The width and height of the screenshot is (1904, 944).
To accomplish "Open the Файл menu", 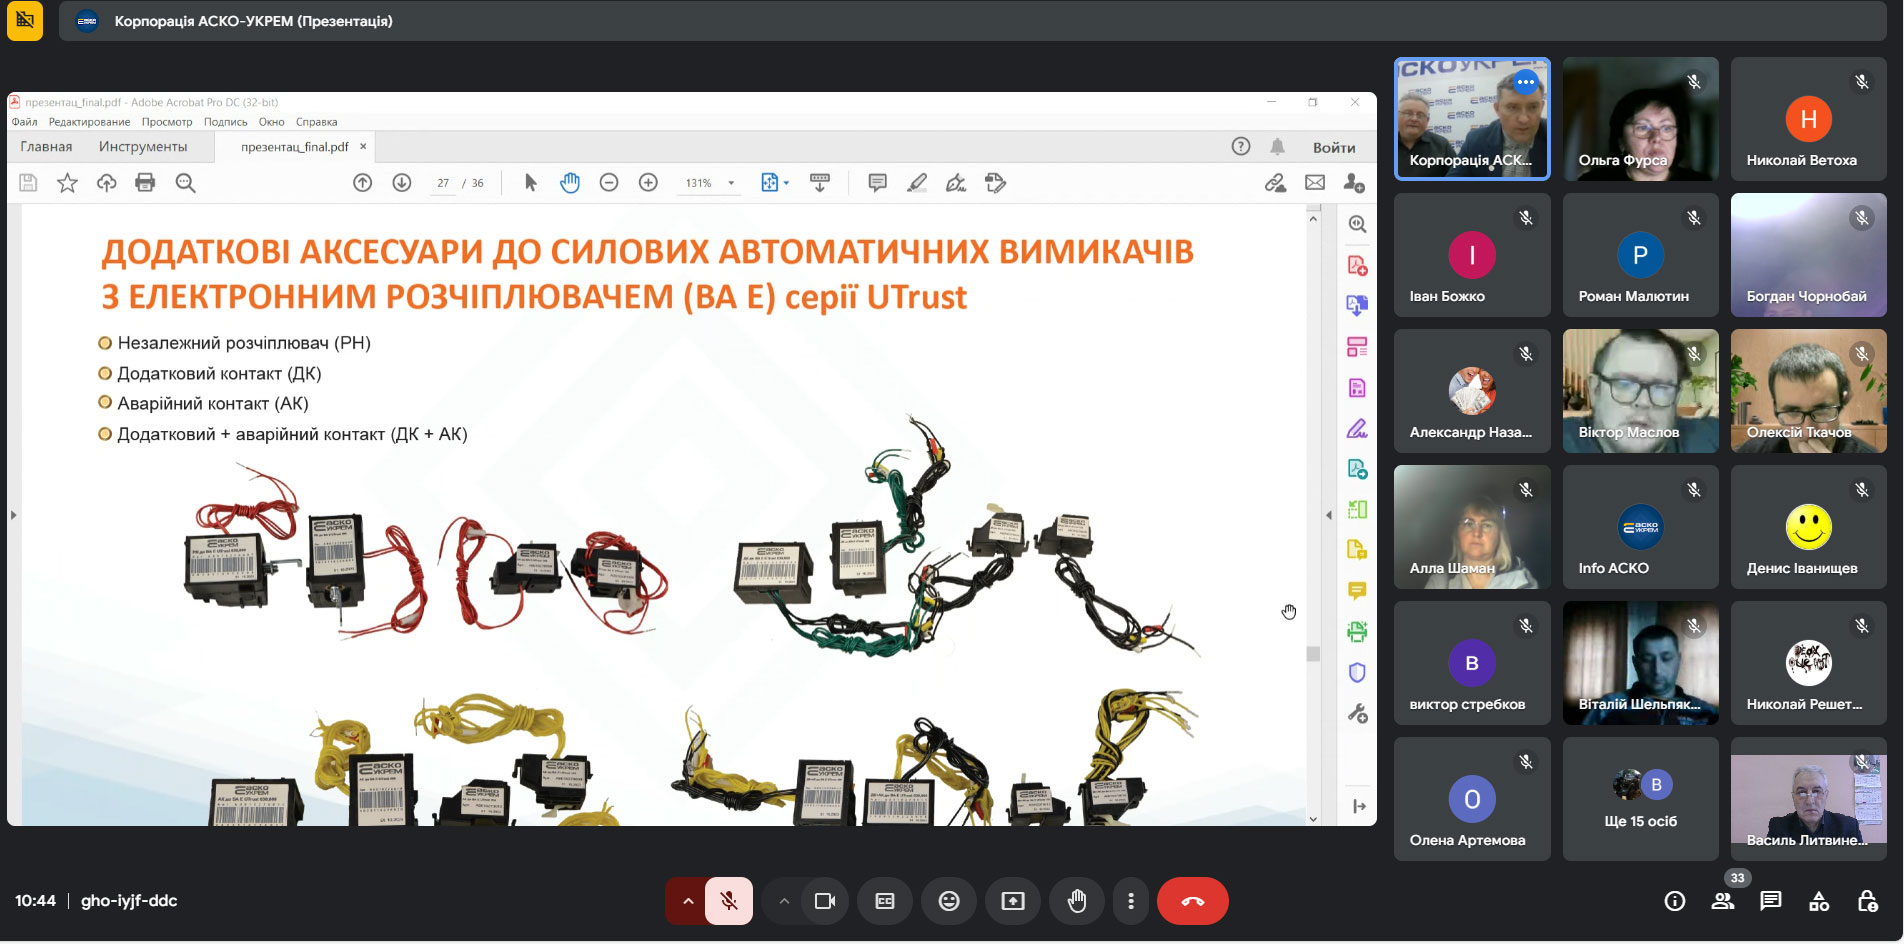I will [24, 122].
